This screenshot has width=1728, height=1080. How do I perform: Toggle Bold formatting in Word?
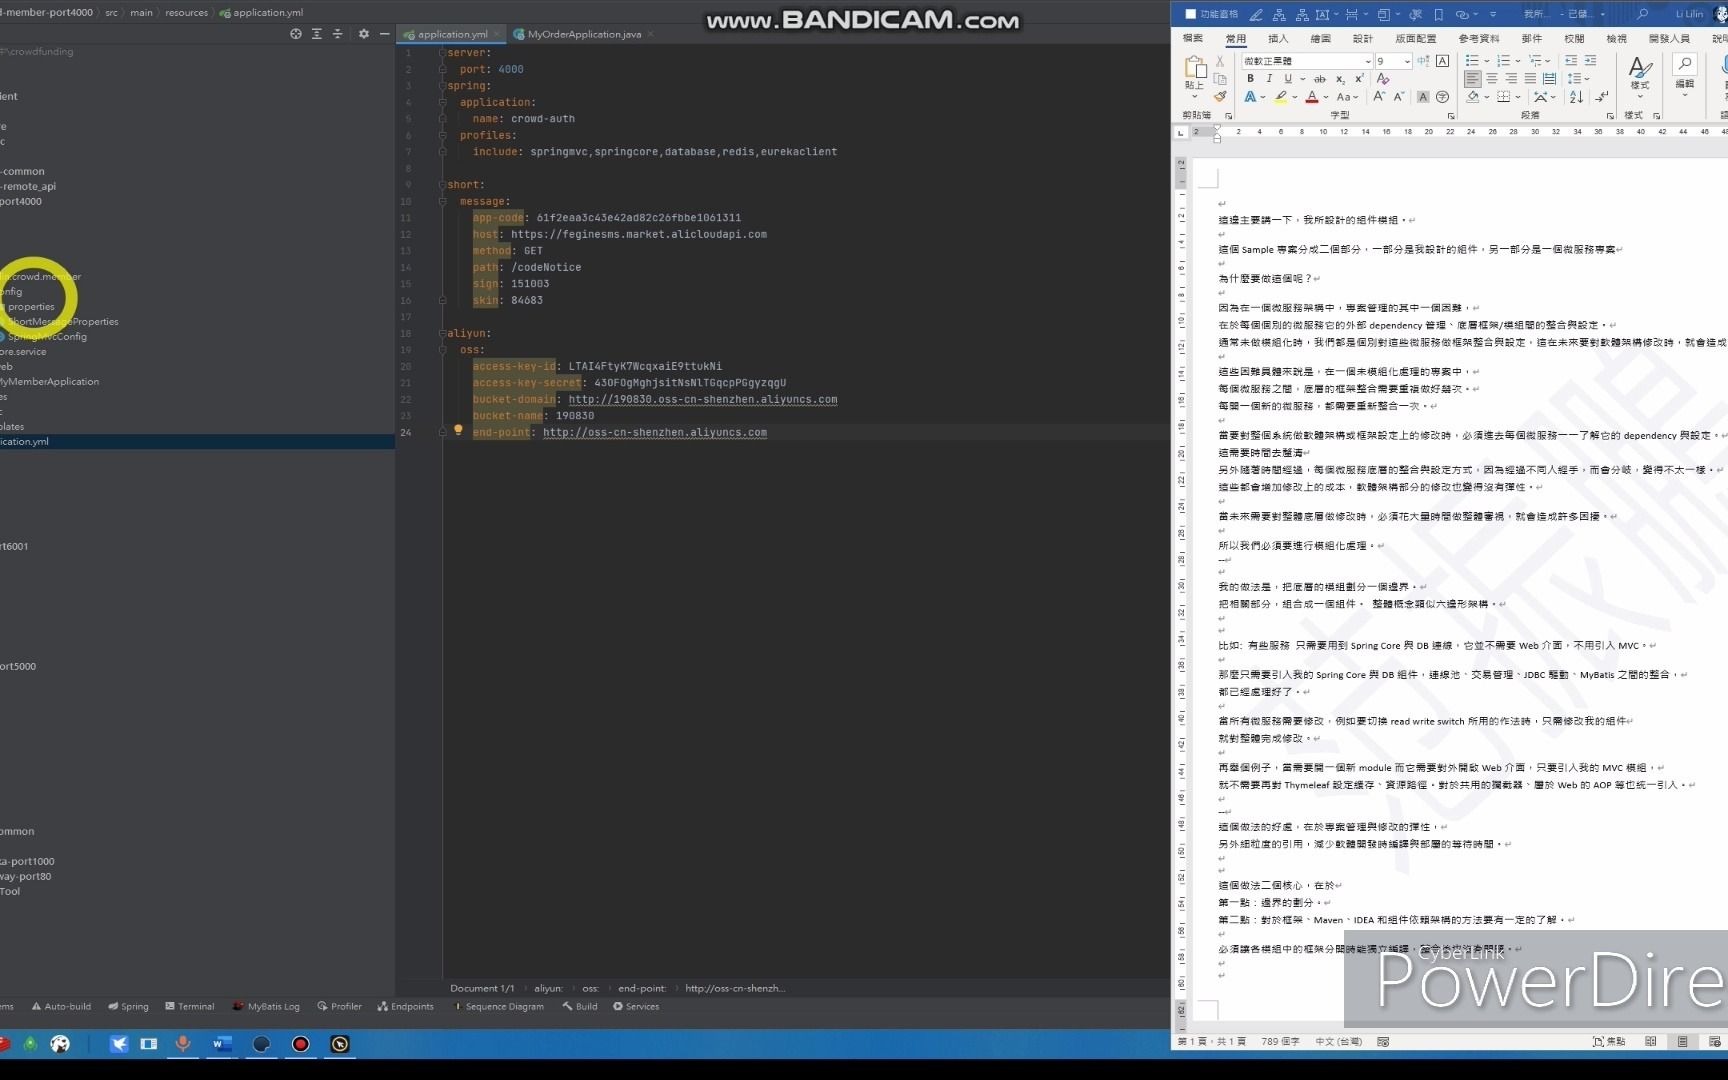(1250, 78)
